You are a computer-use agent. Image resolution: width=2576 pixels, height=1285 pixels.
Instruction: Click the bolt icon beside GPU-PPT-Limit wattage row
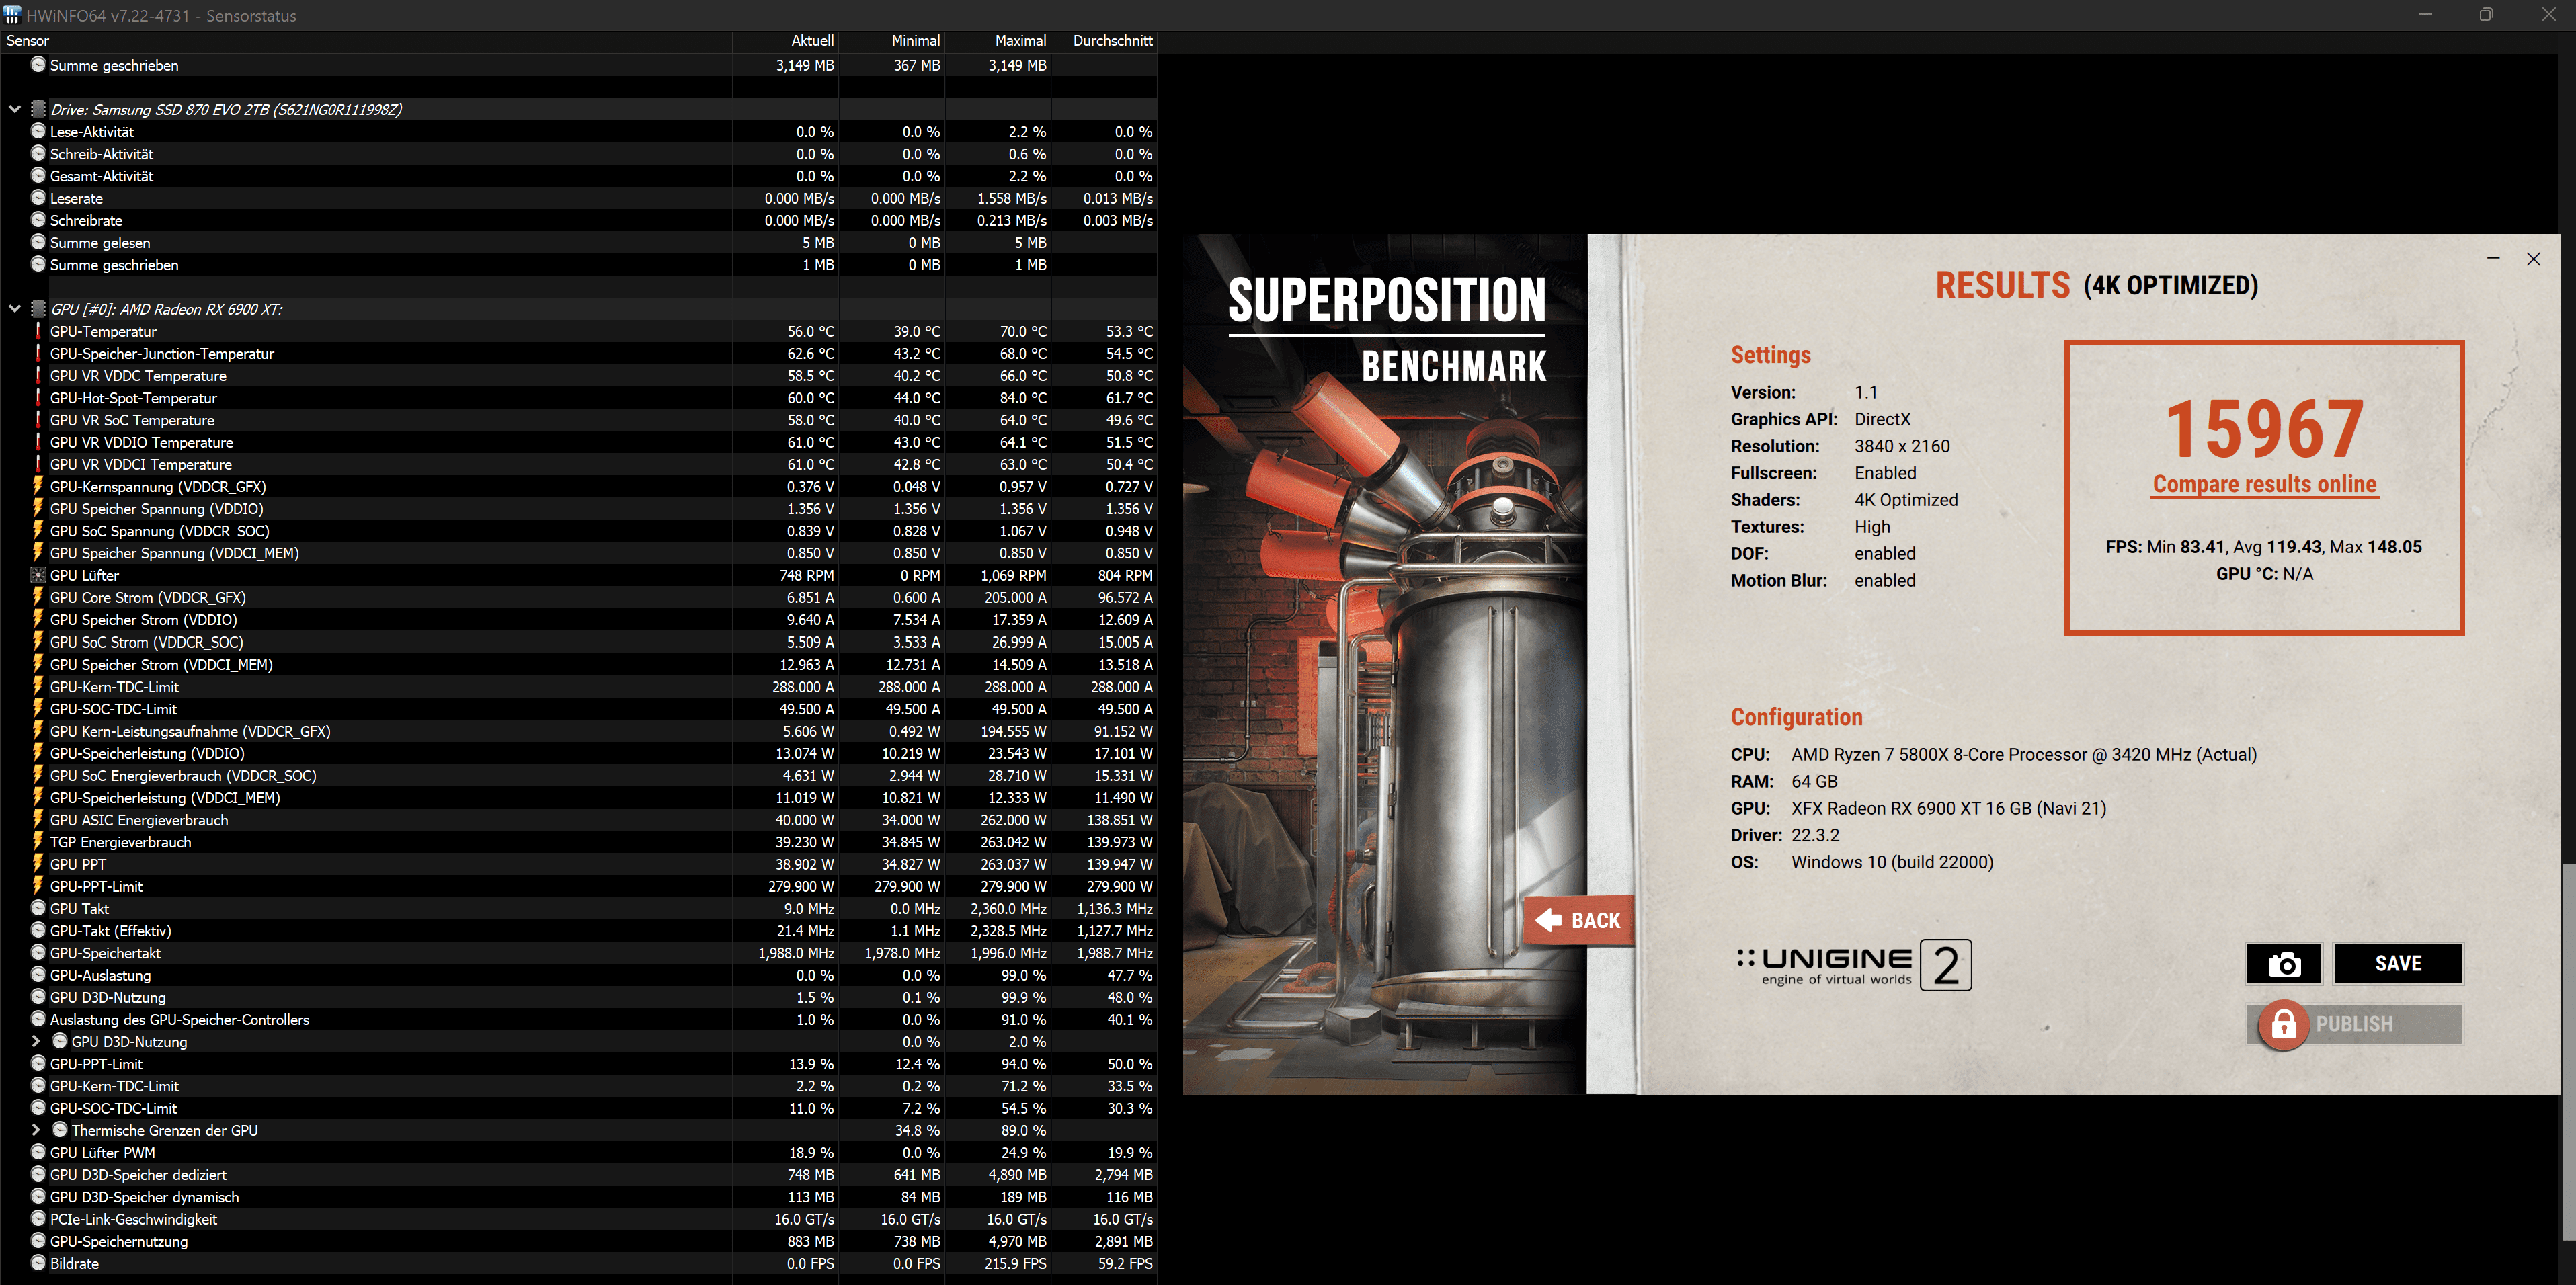pos(38,886)
